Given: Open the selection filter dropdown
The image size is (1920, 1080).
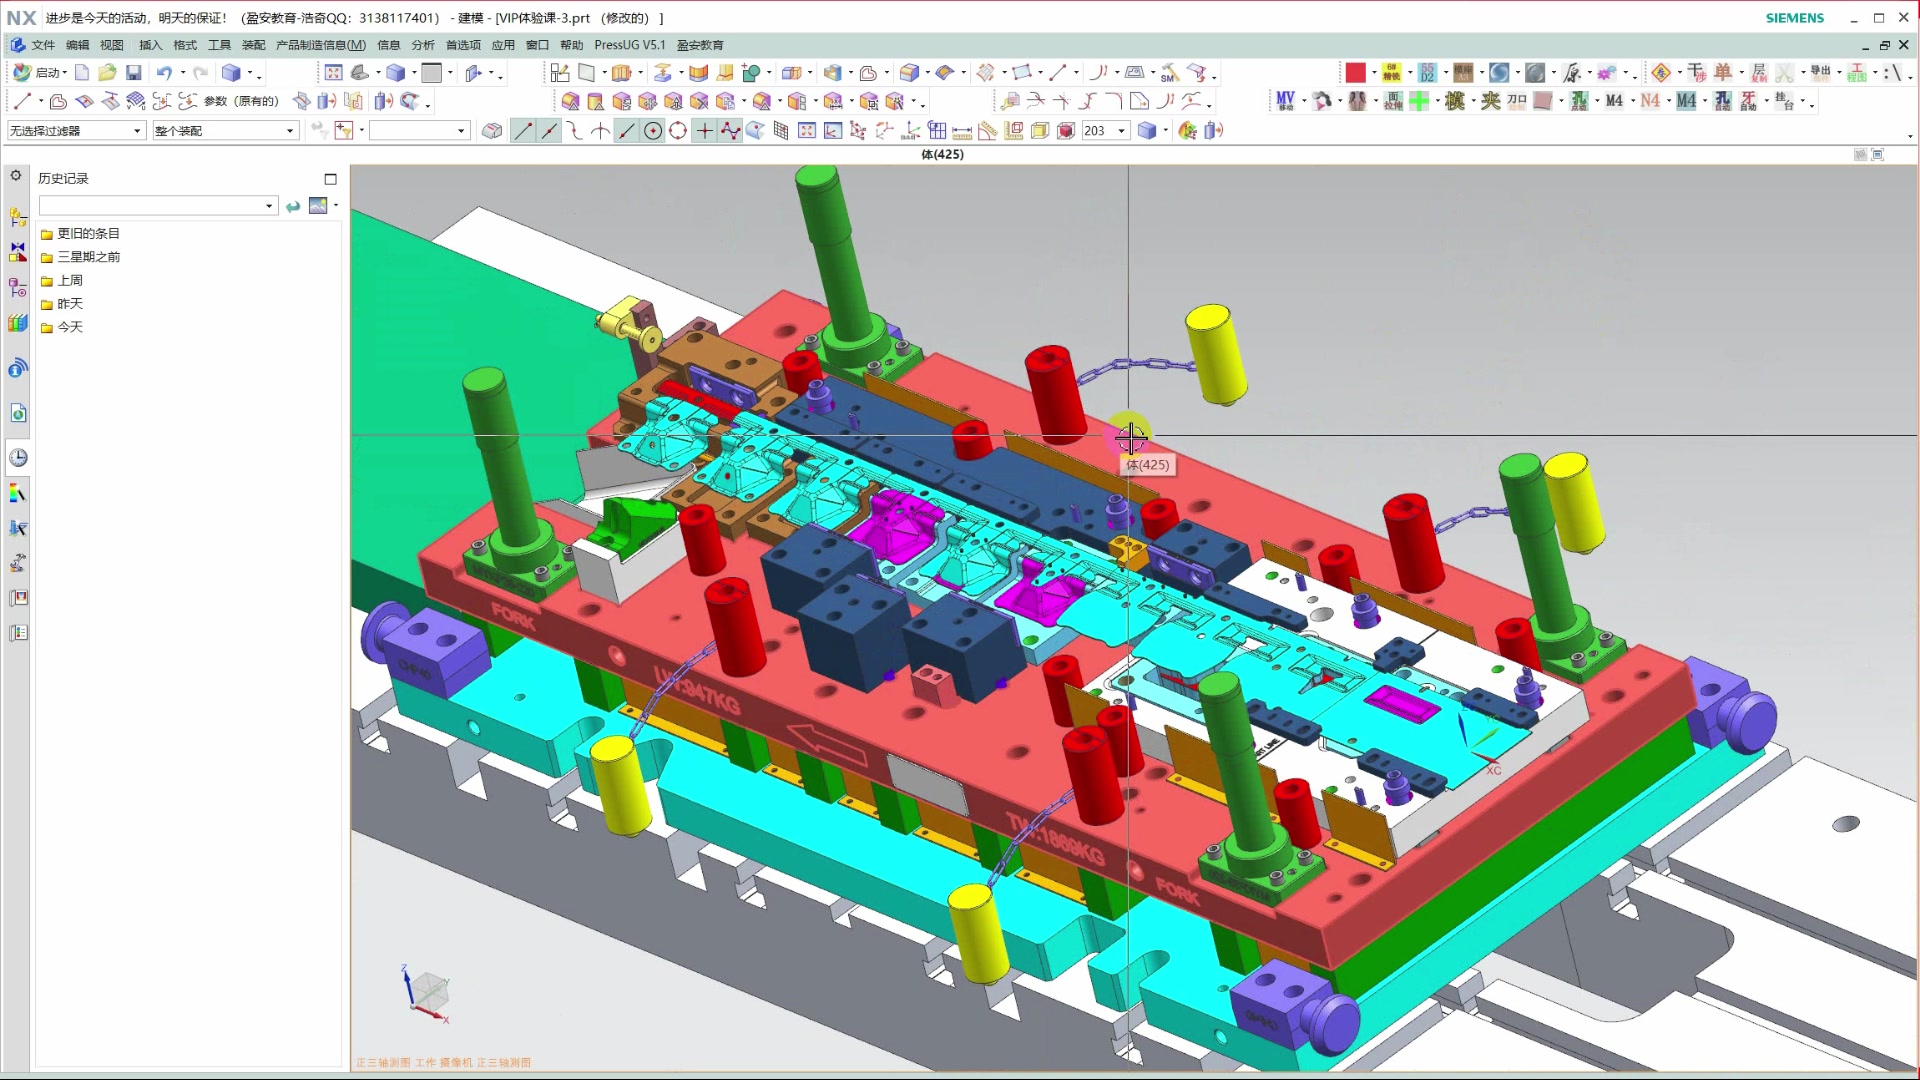Looking at the screenshot, I should [x=137, y=131].
